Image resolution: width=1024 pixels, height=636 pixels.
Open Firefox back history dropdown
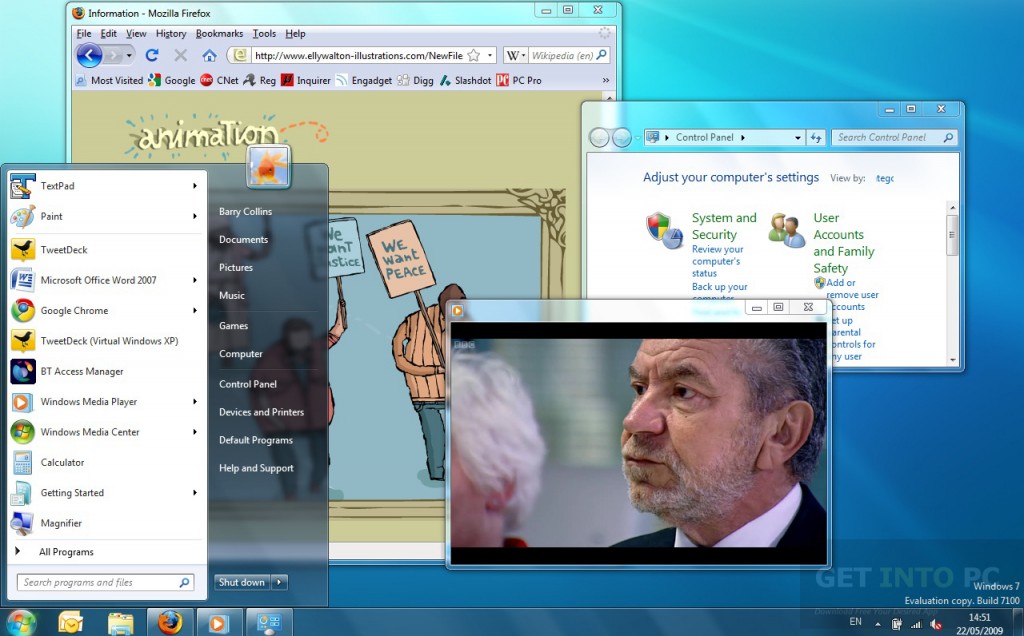[x=129, y=56]
